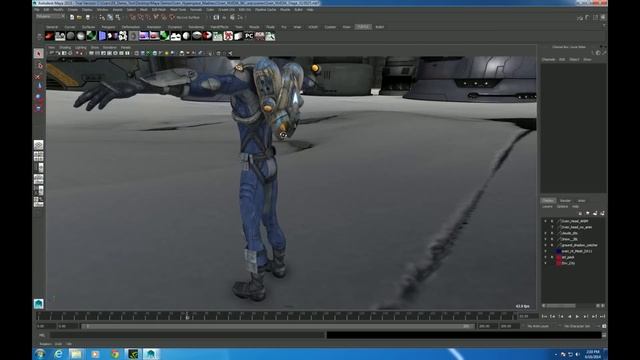Click the Windows Start button
The height and width of the screenshot is (360, 640).
pyautogui.click(x=40, y=354)
